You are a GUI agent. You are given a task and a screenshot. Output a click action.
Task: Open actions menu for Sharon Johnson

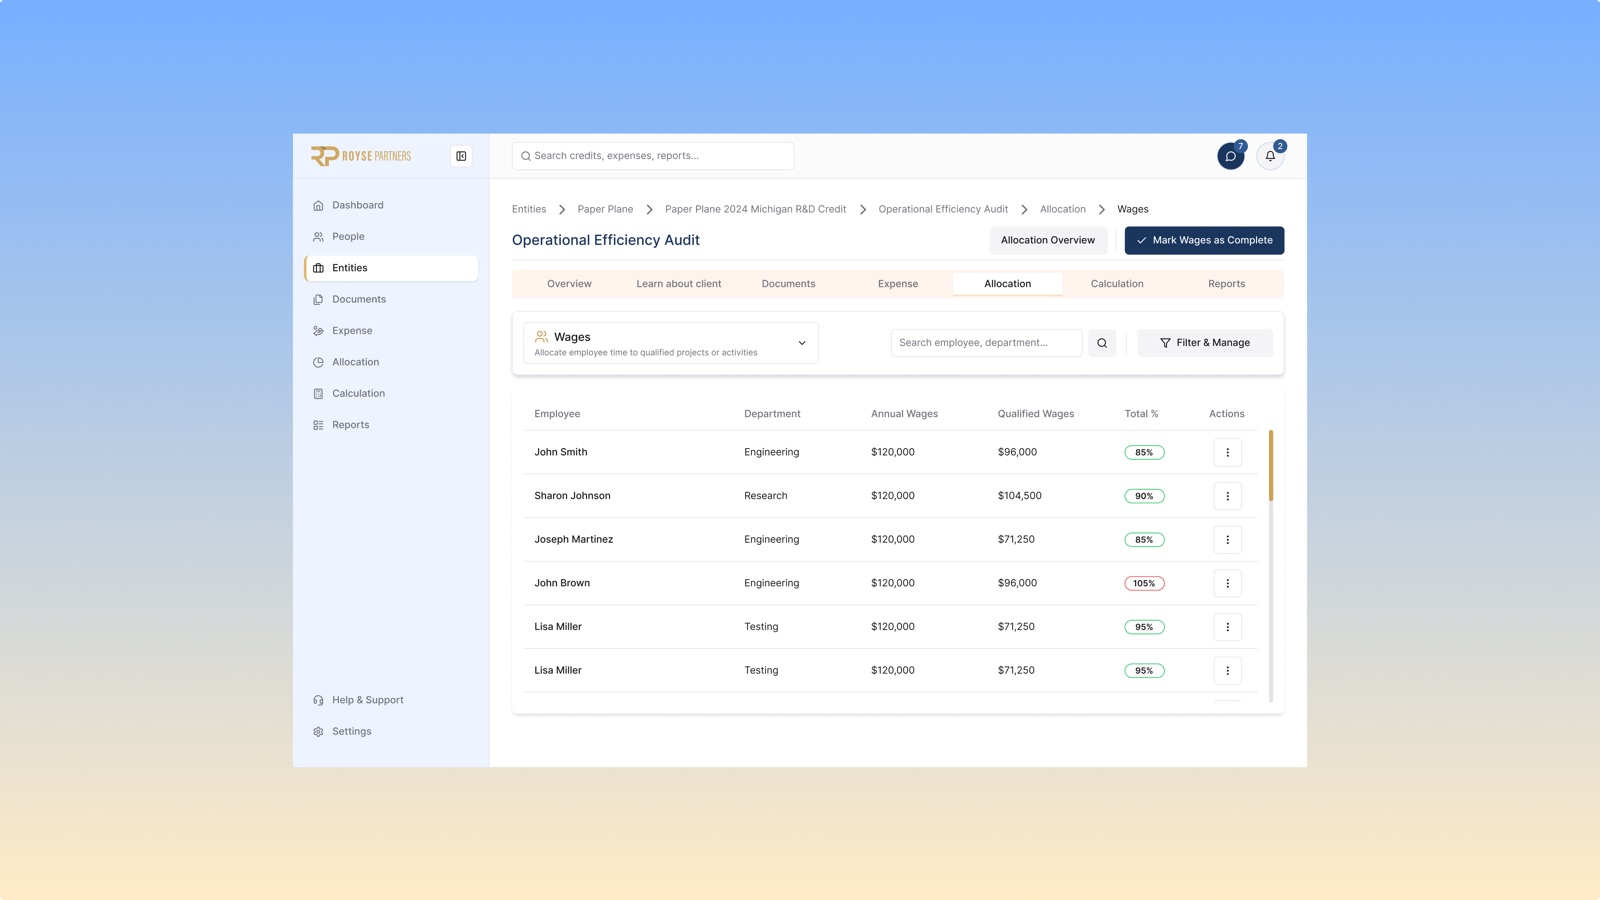(x=1227, y=496)
